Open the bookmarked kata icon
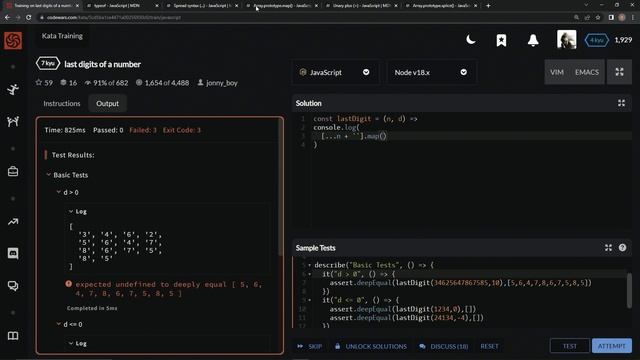 coord(501,40)
